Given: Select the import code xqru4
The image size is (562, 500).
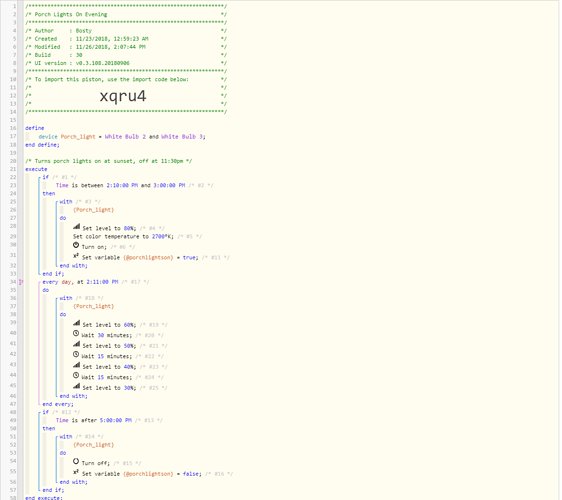Looking at the screenshot, I should pyautogui.click(x=123, y=96).
